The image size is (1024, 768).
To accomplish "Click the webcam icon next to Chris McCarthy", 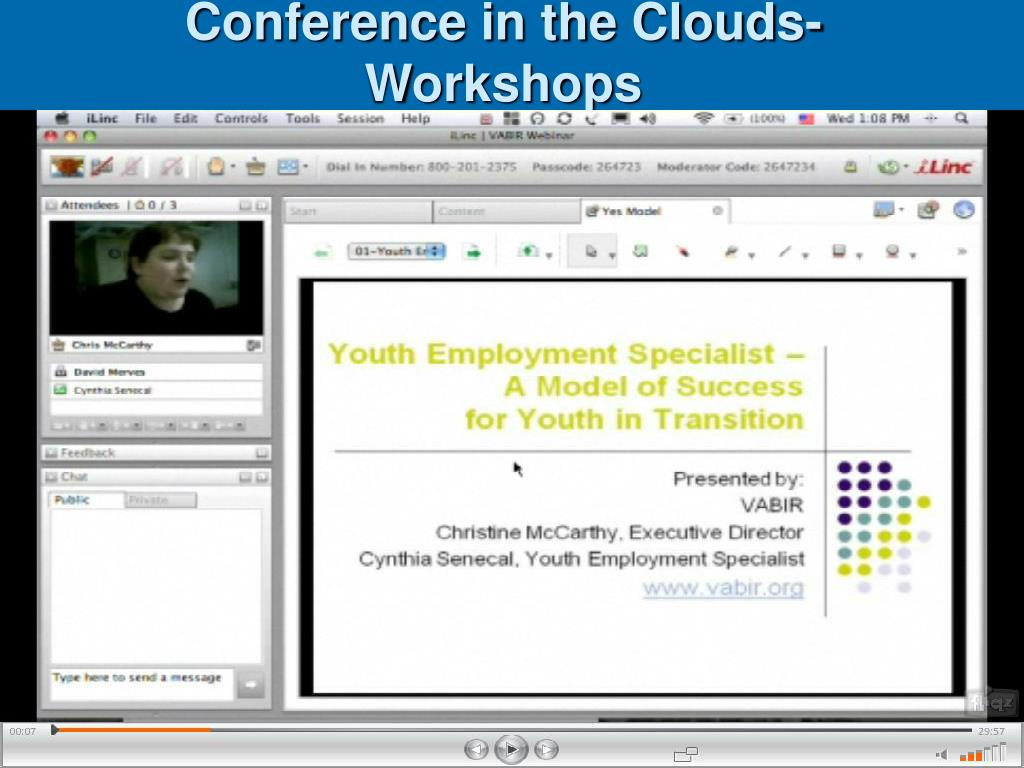I will point(254,345).
